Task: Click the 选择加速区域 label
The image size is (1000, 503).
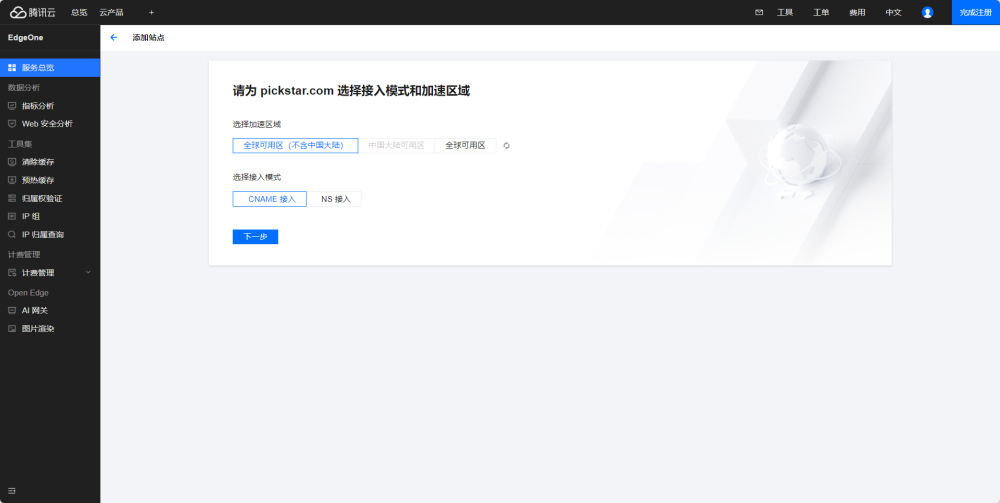Action: click(x=256, y=124)
